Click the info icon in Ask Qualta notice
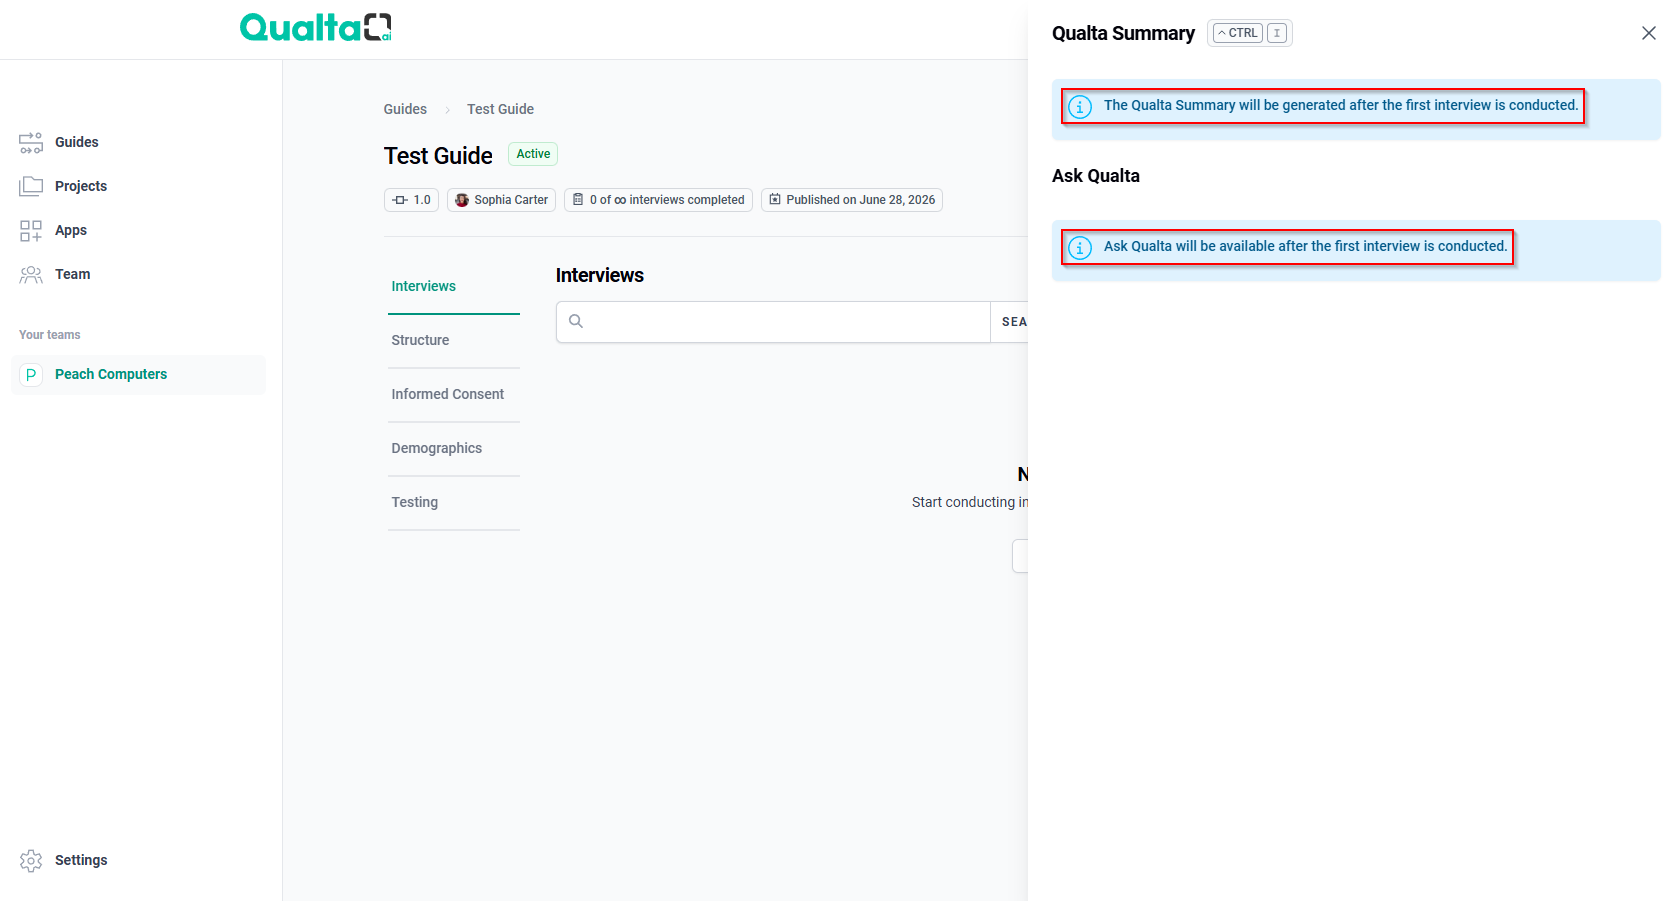This screenshot has height=901, width=1678. pos(1080,248)
